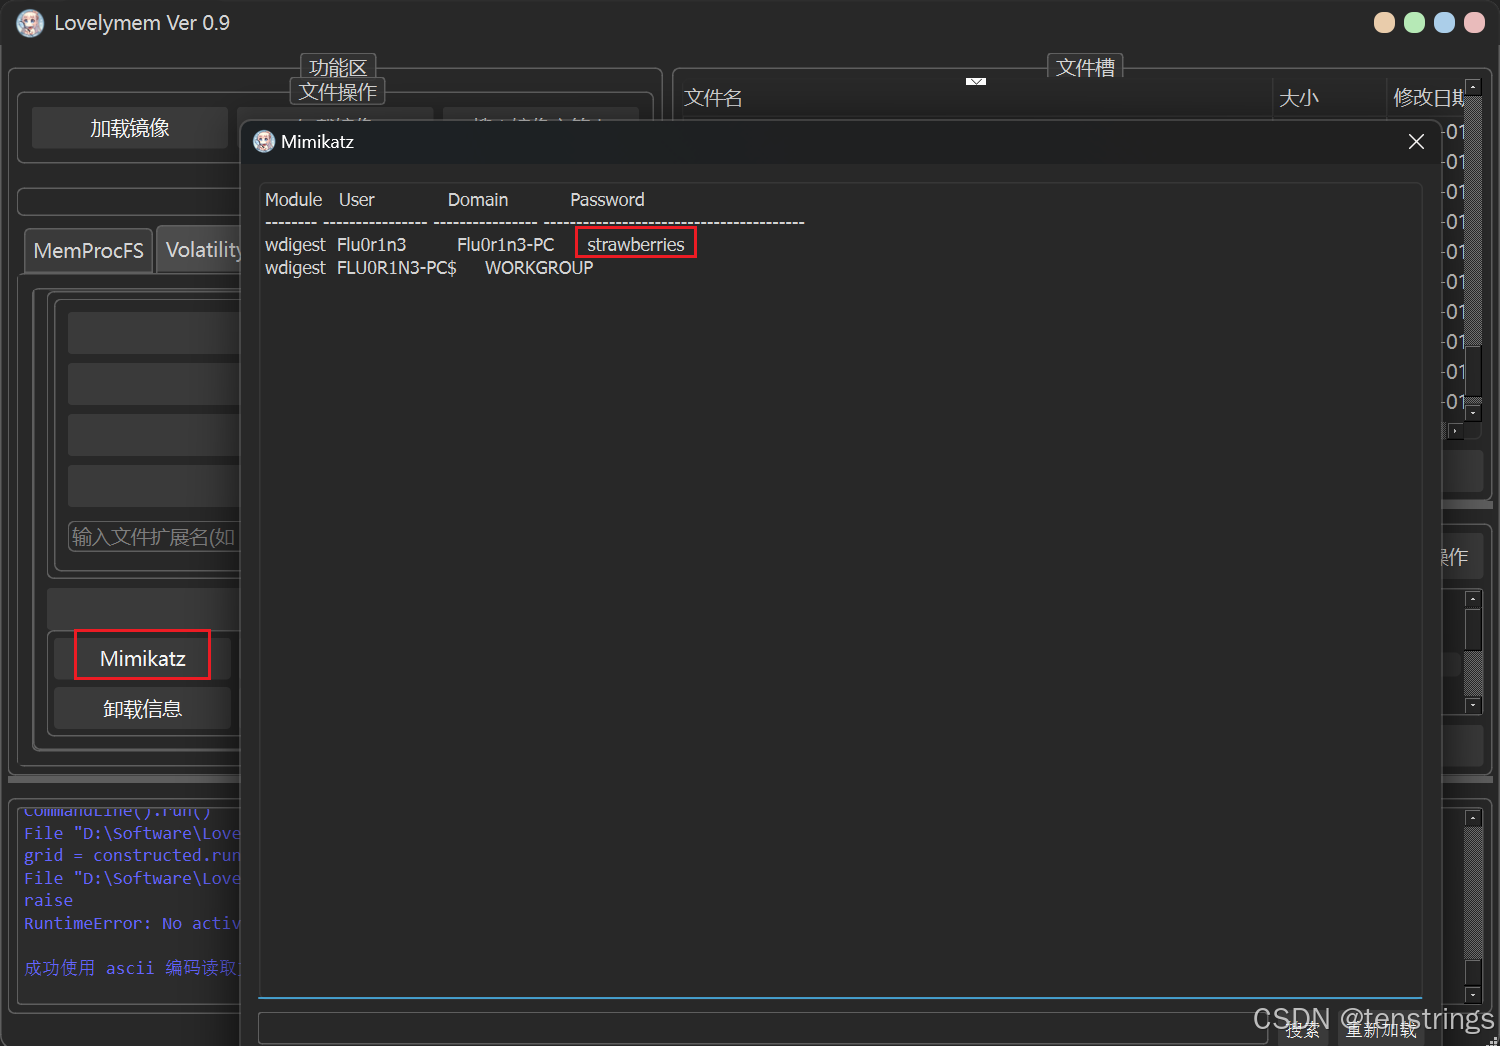The width and height of the screenshot is (1500, 1046).
Task: Click the file list scrollbar up arrow
Action: pyautogui.click(x=1473, y=88)
